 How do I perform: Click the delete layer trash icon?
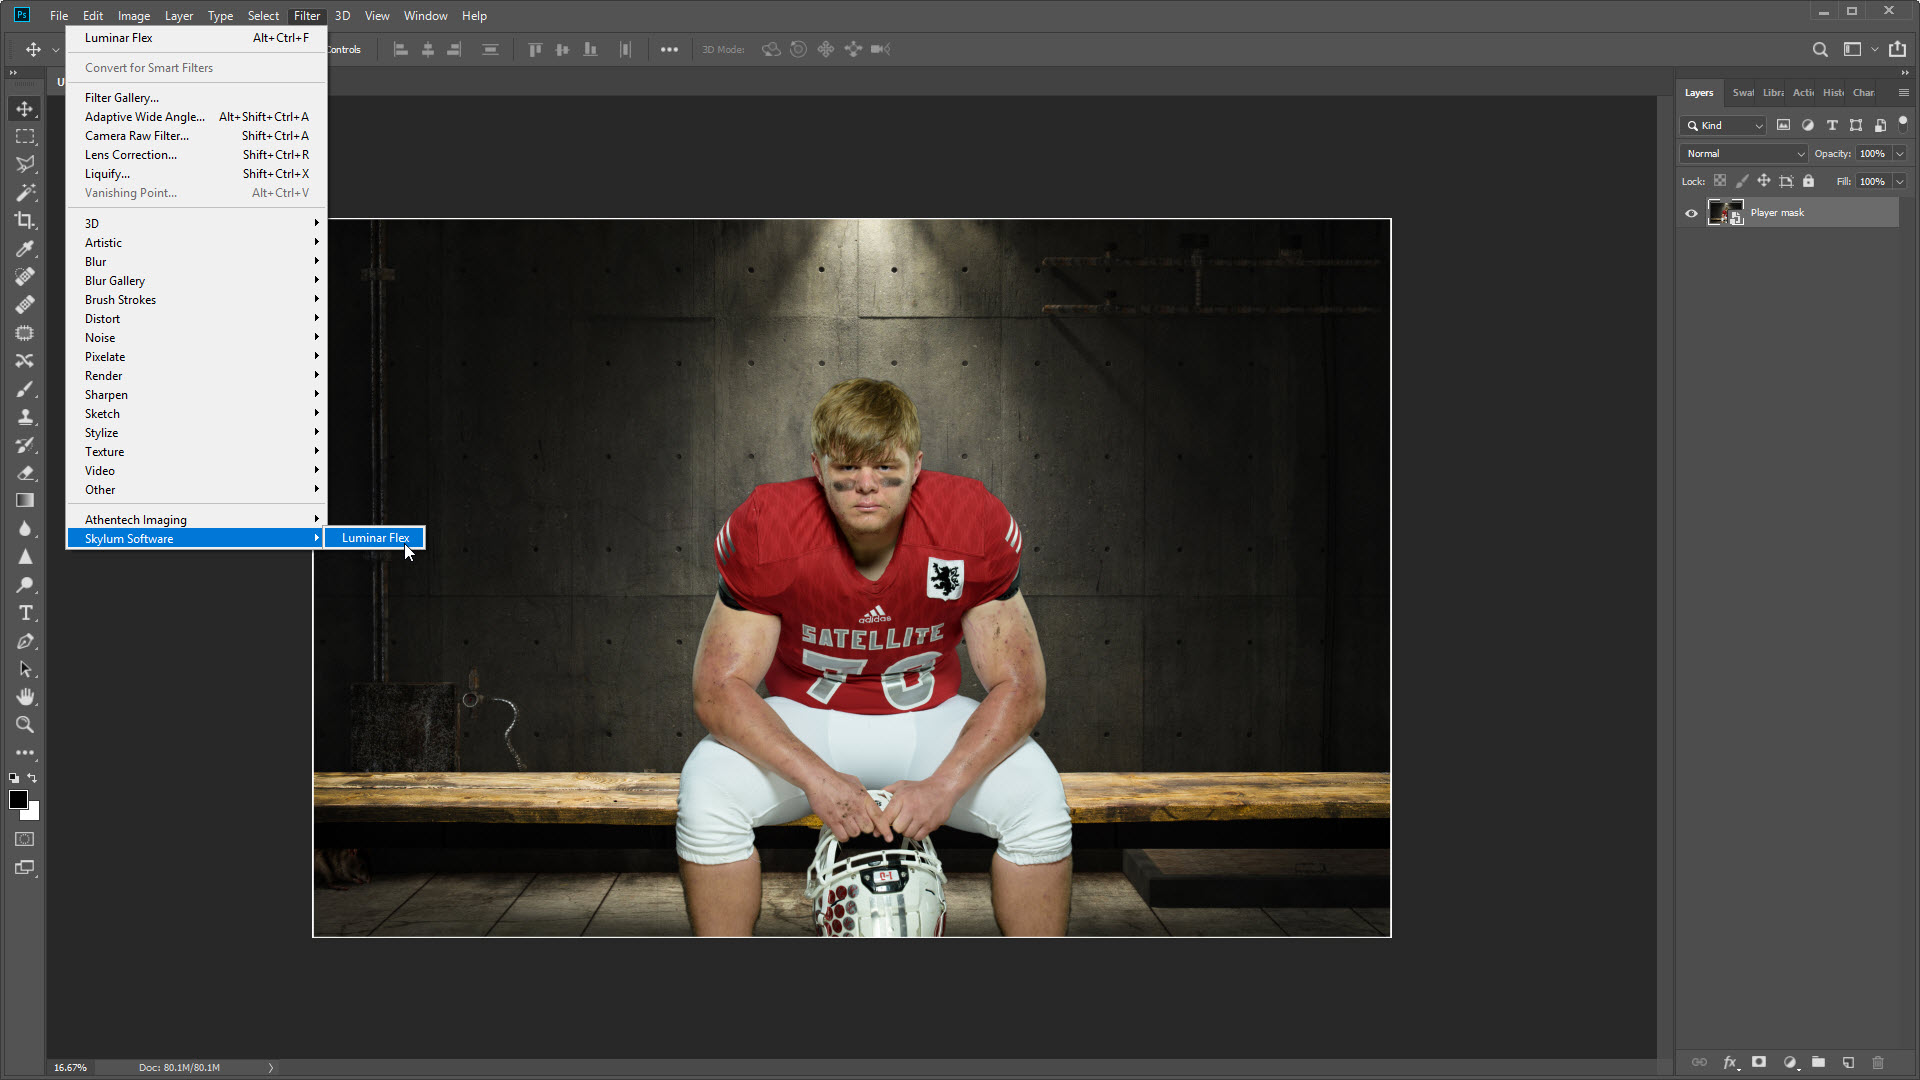(x=1878, y=1062)
